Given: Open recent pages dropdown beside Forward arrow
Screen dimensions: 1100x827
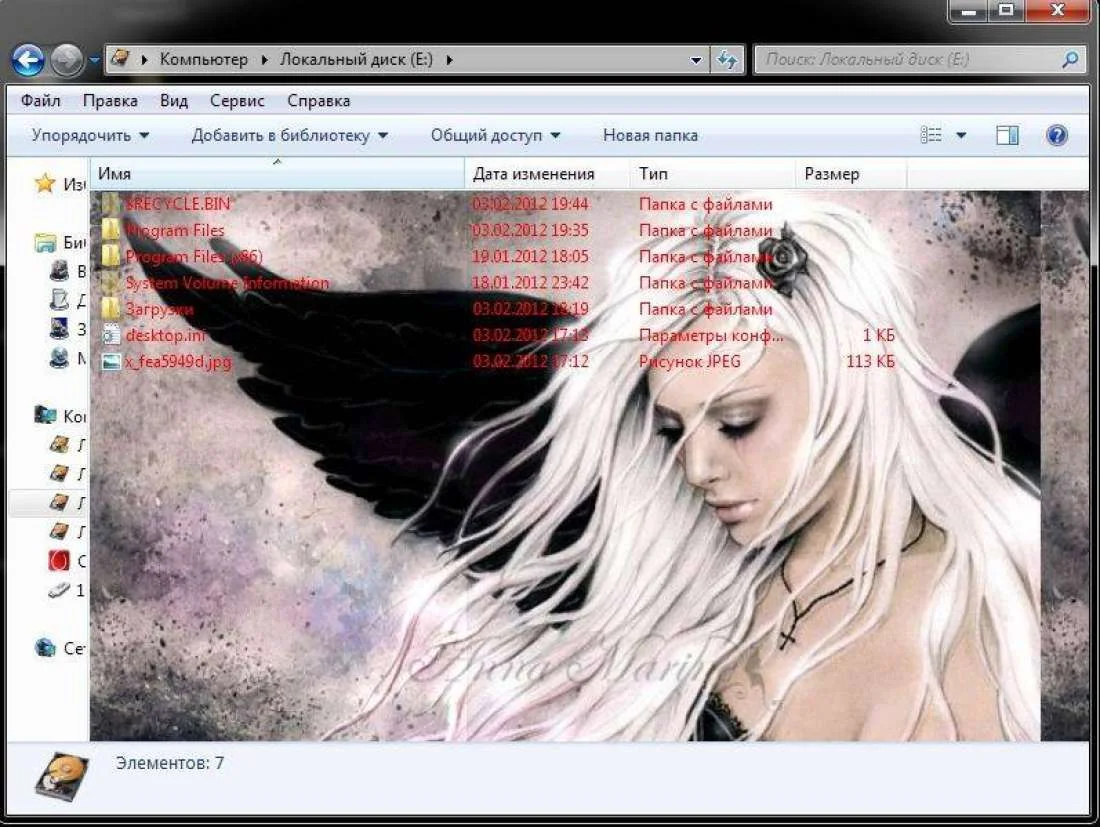Looking at the screenshot, I should click(x=95, y=60).
